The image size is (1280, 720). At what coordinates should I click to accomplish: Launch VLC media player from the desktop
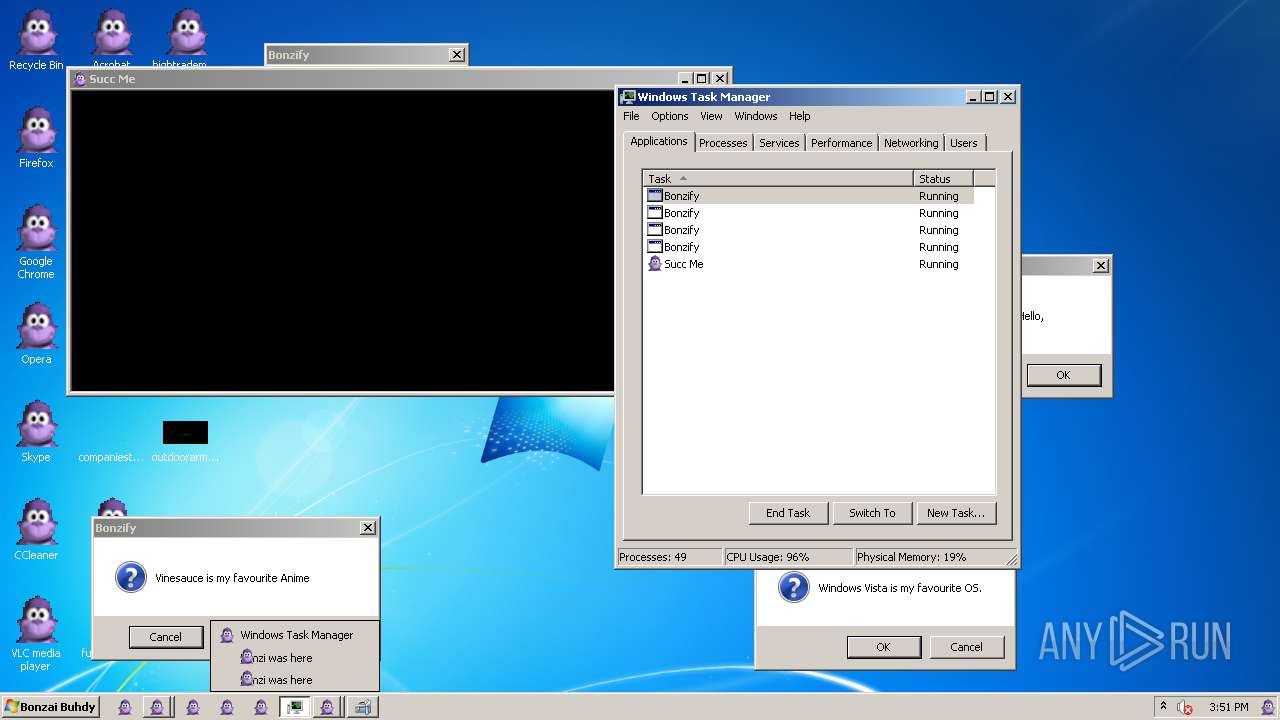coord(36,636)
